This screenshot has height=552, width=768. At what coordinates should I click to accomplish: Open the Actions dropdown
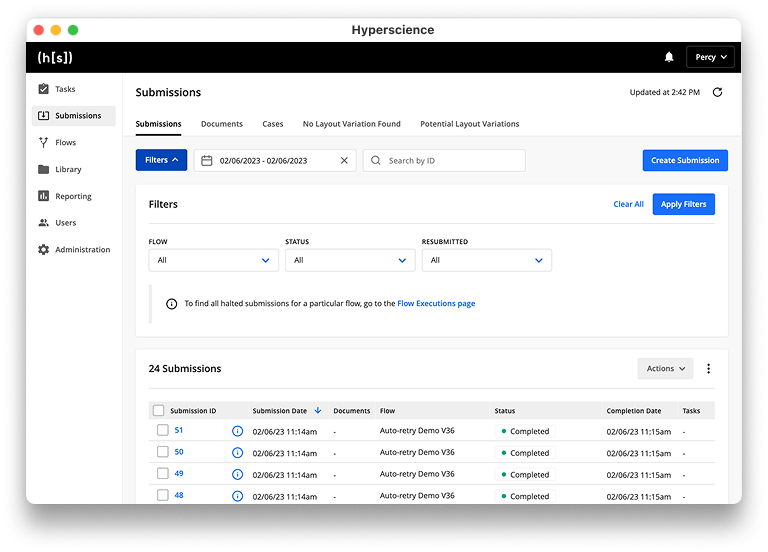665,368
